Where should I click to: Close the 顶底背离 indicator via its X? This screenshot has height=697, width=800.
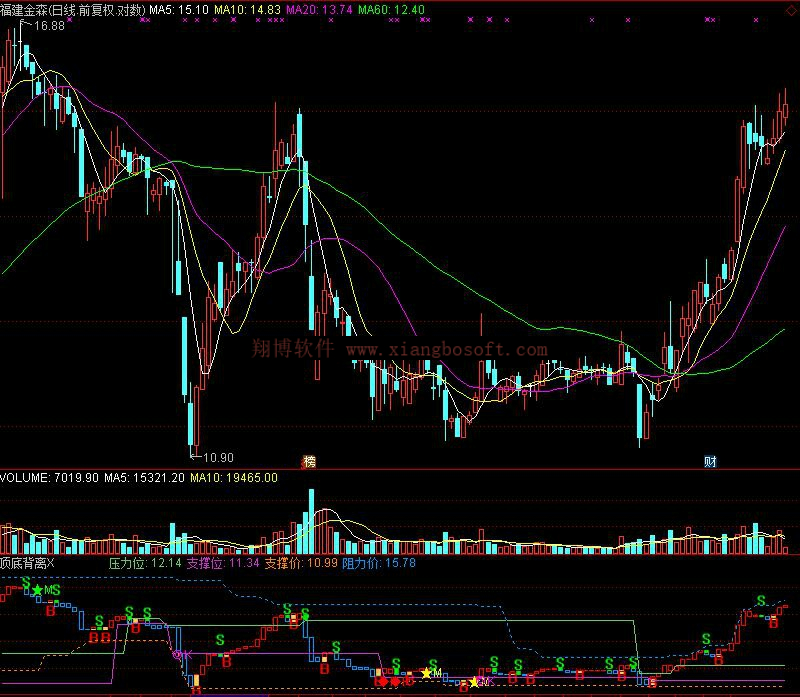[53, 564]
